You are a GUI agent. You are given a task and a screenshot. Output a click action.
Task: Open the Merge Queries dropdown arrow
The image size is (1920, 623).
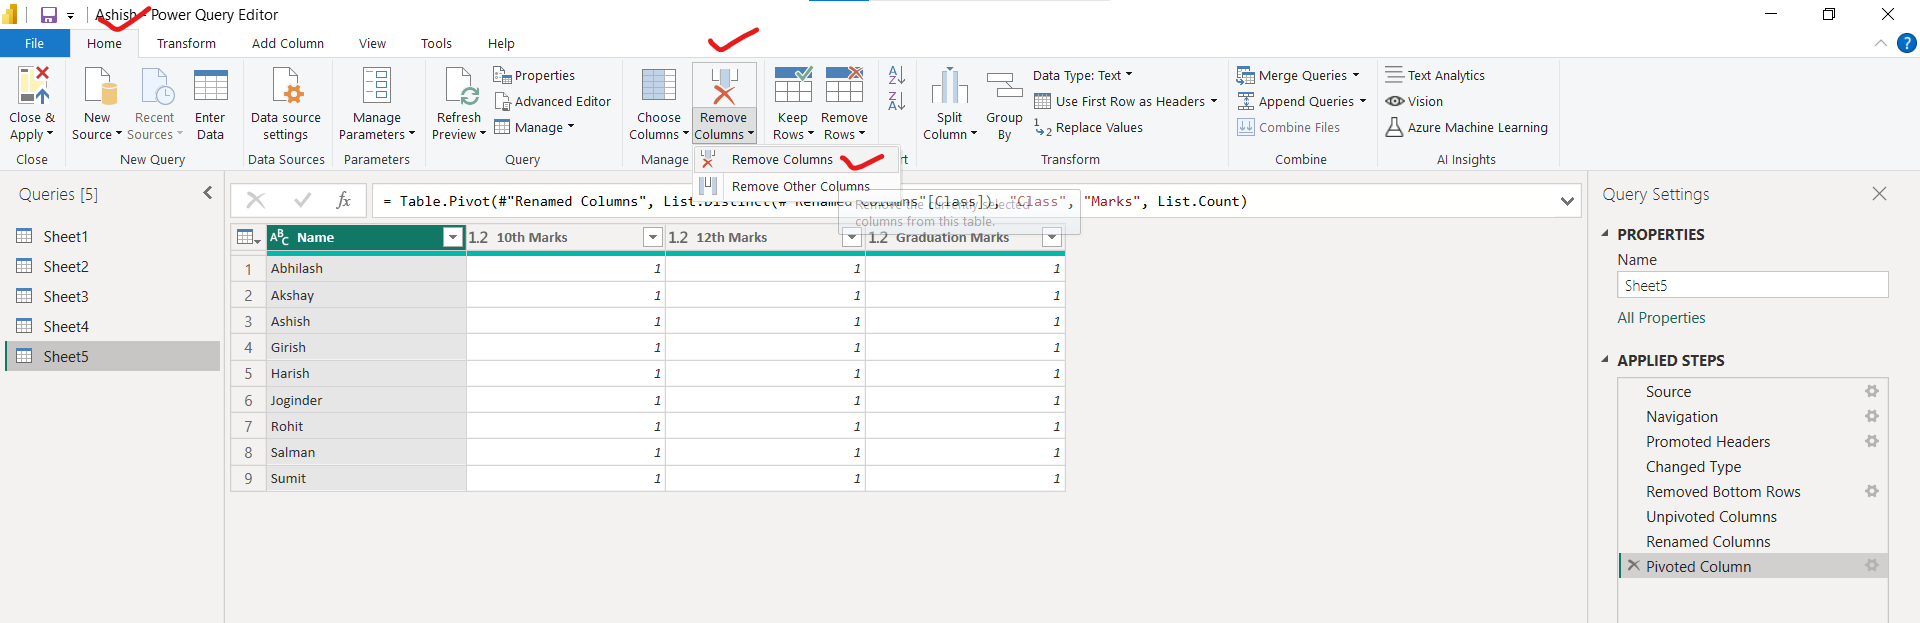click(x=1356, y=75)
